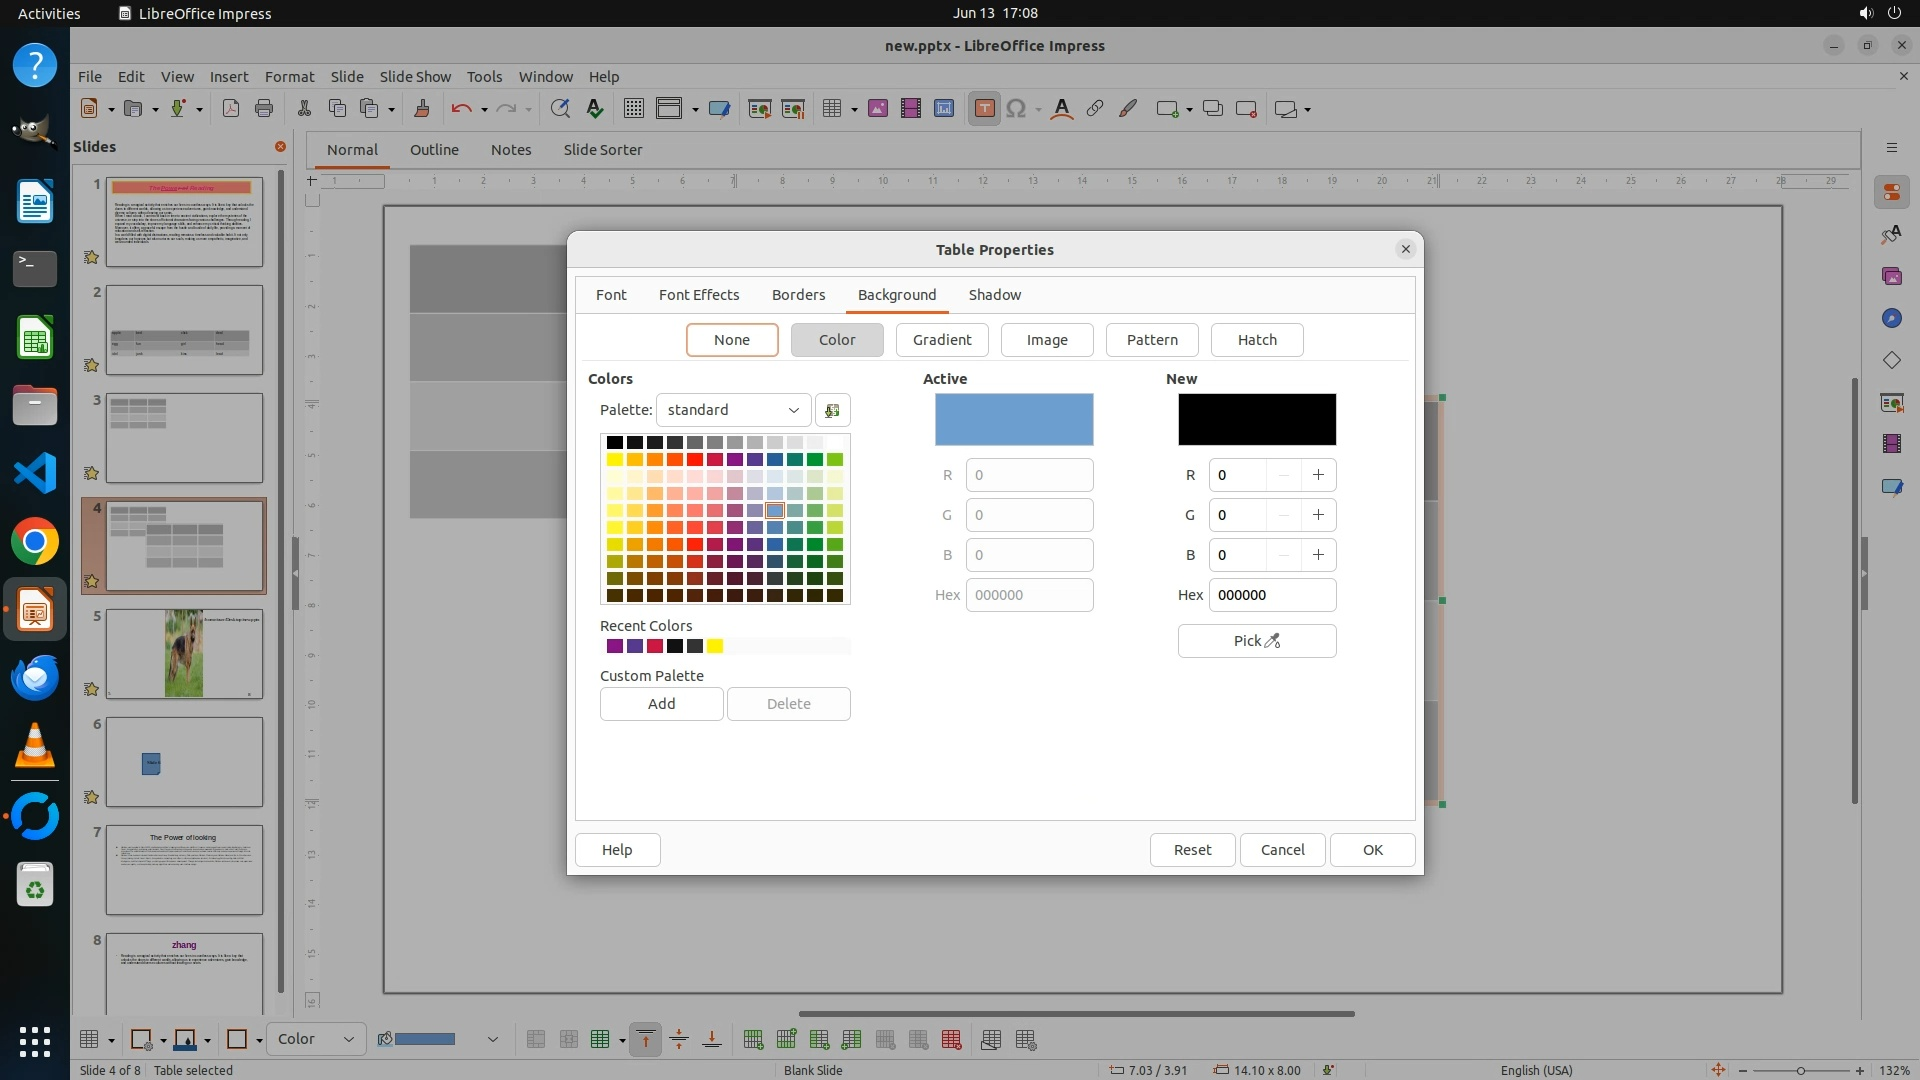Expand the Palette standard dropdown

[733, 410]
